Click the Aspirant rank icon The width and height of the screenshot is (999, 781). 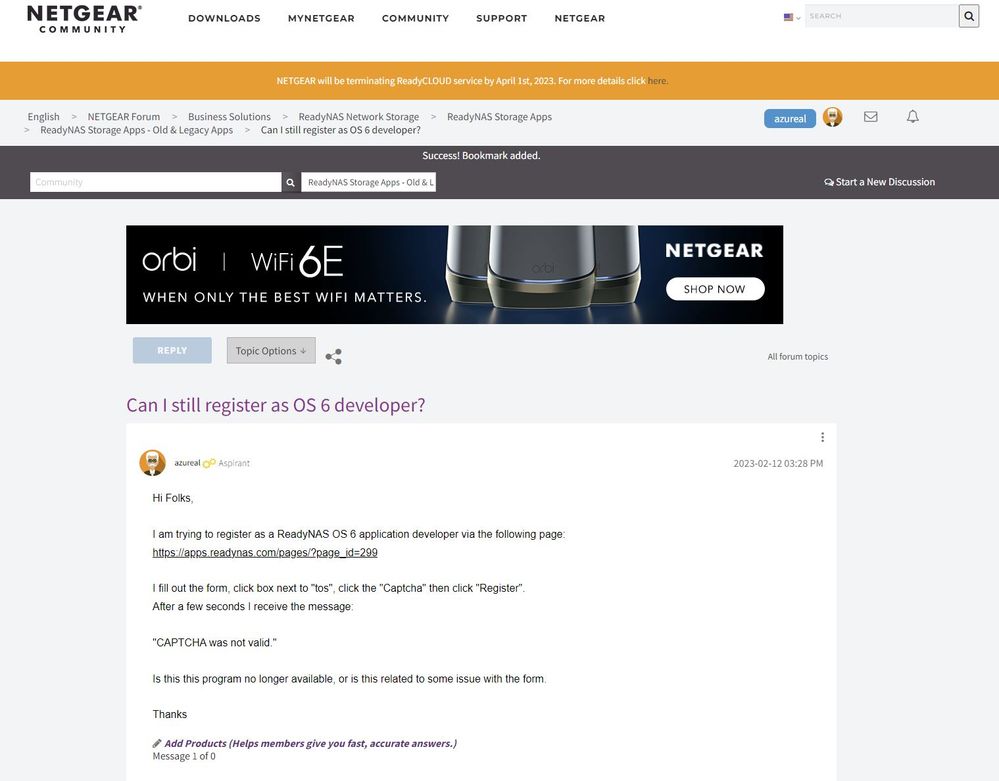tap(209, 463)
